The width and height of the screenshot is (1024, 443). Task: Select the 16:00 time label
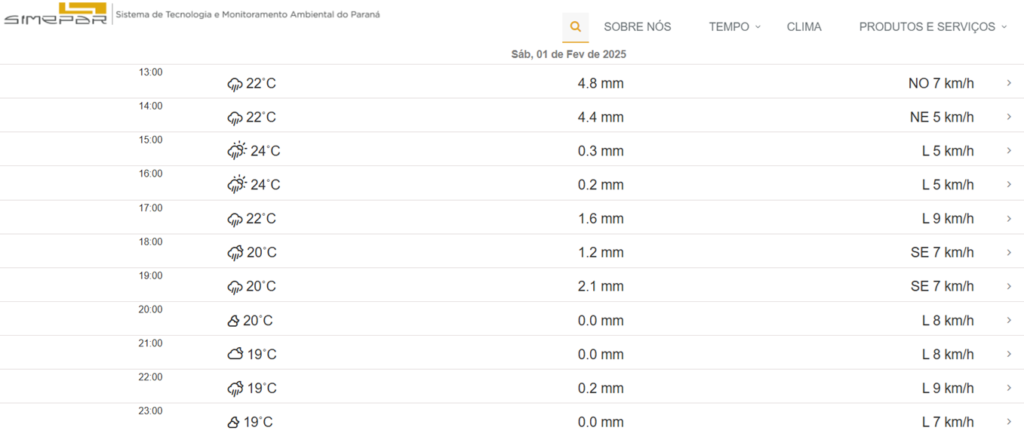pyautogui.click(x=150, y=174)
